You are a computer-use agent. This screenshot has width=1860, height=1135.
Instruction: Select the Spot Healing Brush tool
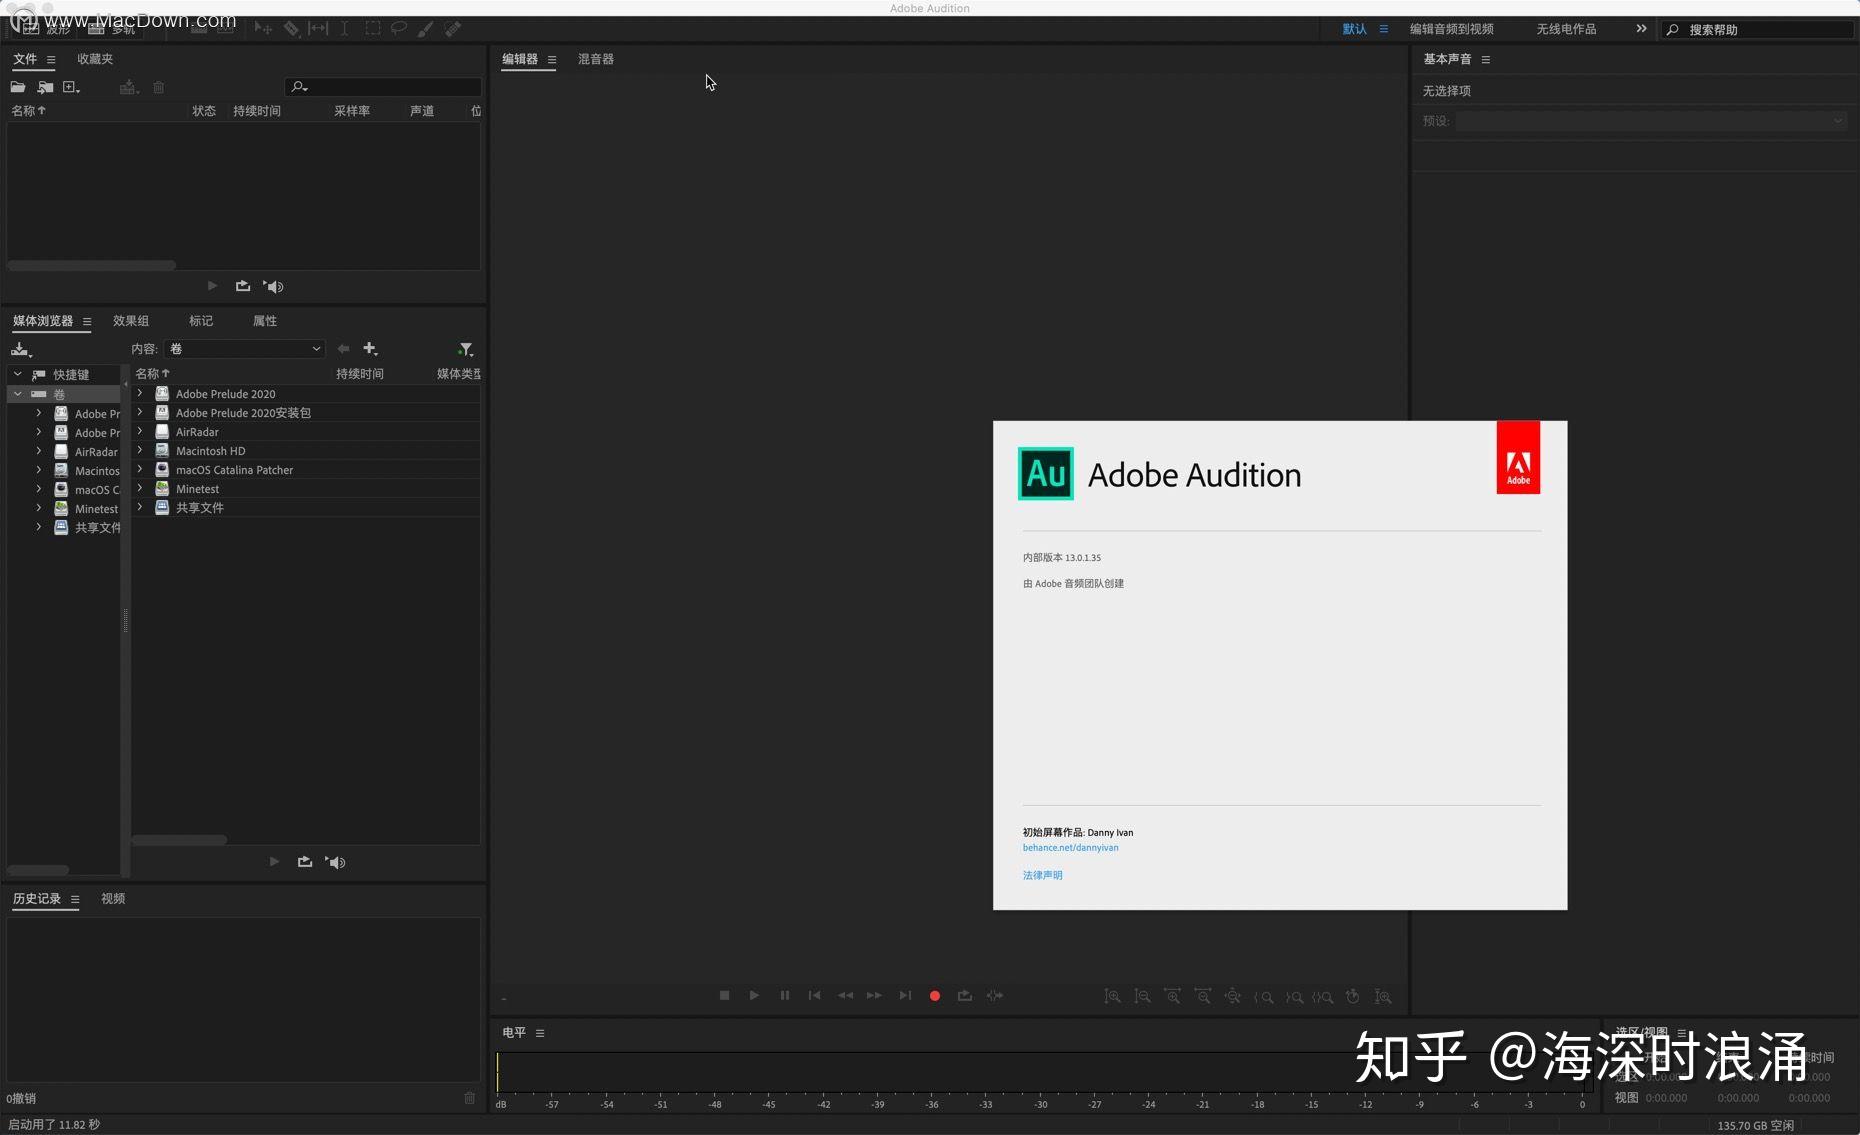pyautogui.click(x=453, y=28)
